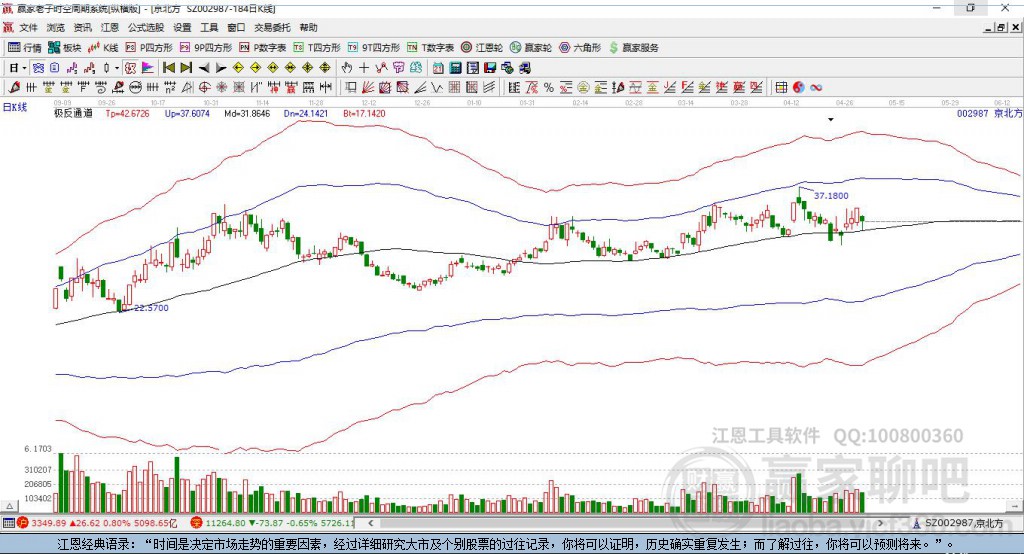This screenshot has width=1024, height=554.
Task: Open the 9P四方形 tool
Action: (206, 48)
